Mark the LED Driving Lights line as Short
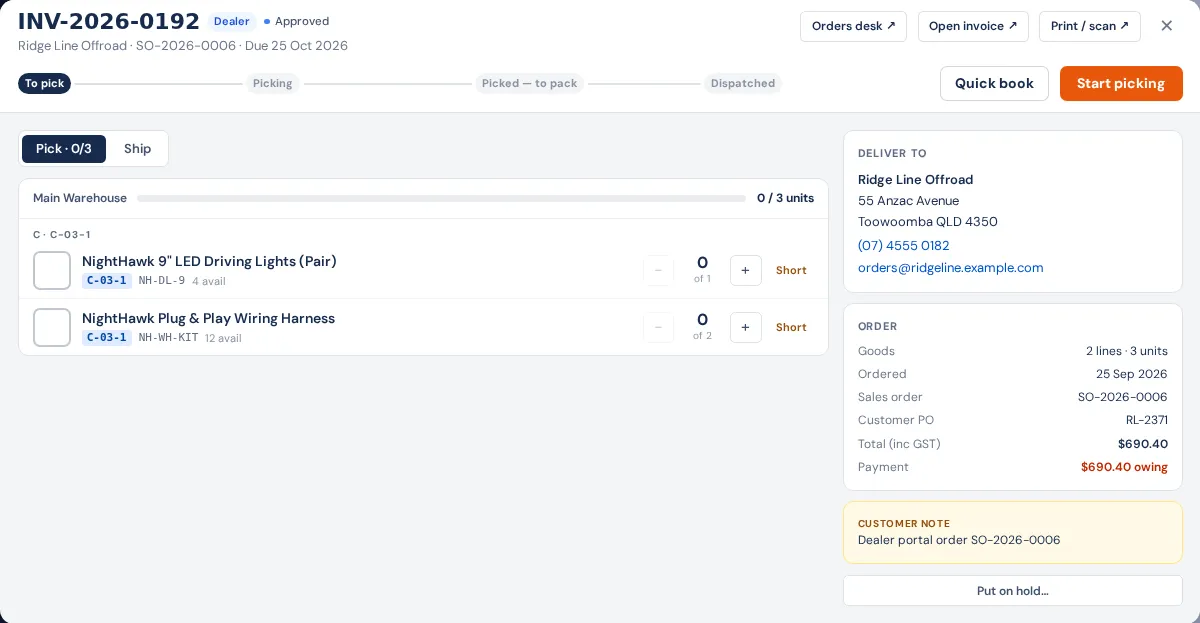This screenshot has width=1200, height=623. (791, 270)
